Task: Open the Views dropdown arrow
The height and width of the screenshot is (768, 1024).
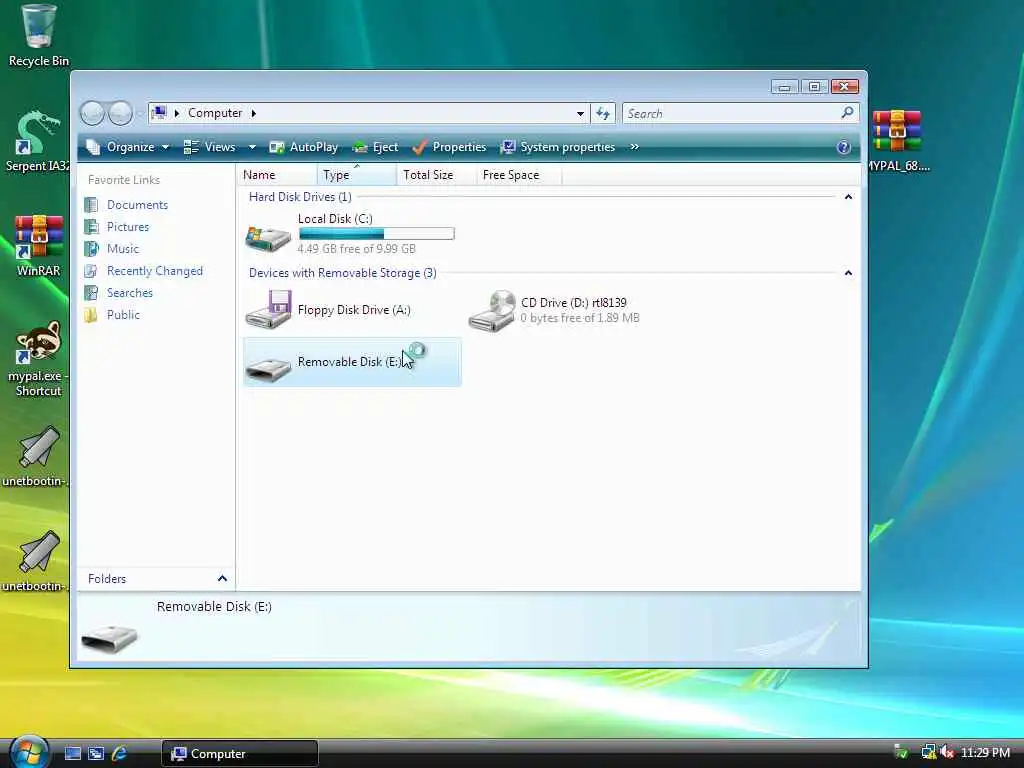Action: [x=252, y=148]
